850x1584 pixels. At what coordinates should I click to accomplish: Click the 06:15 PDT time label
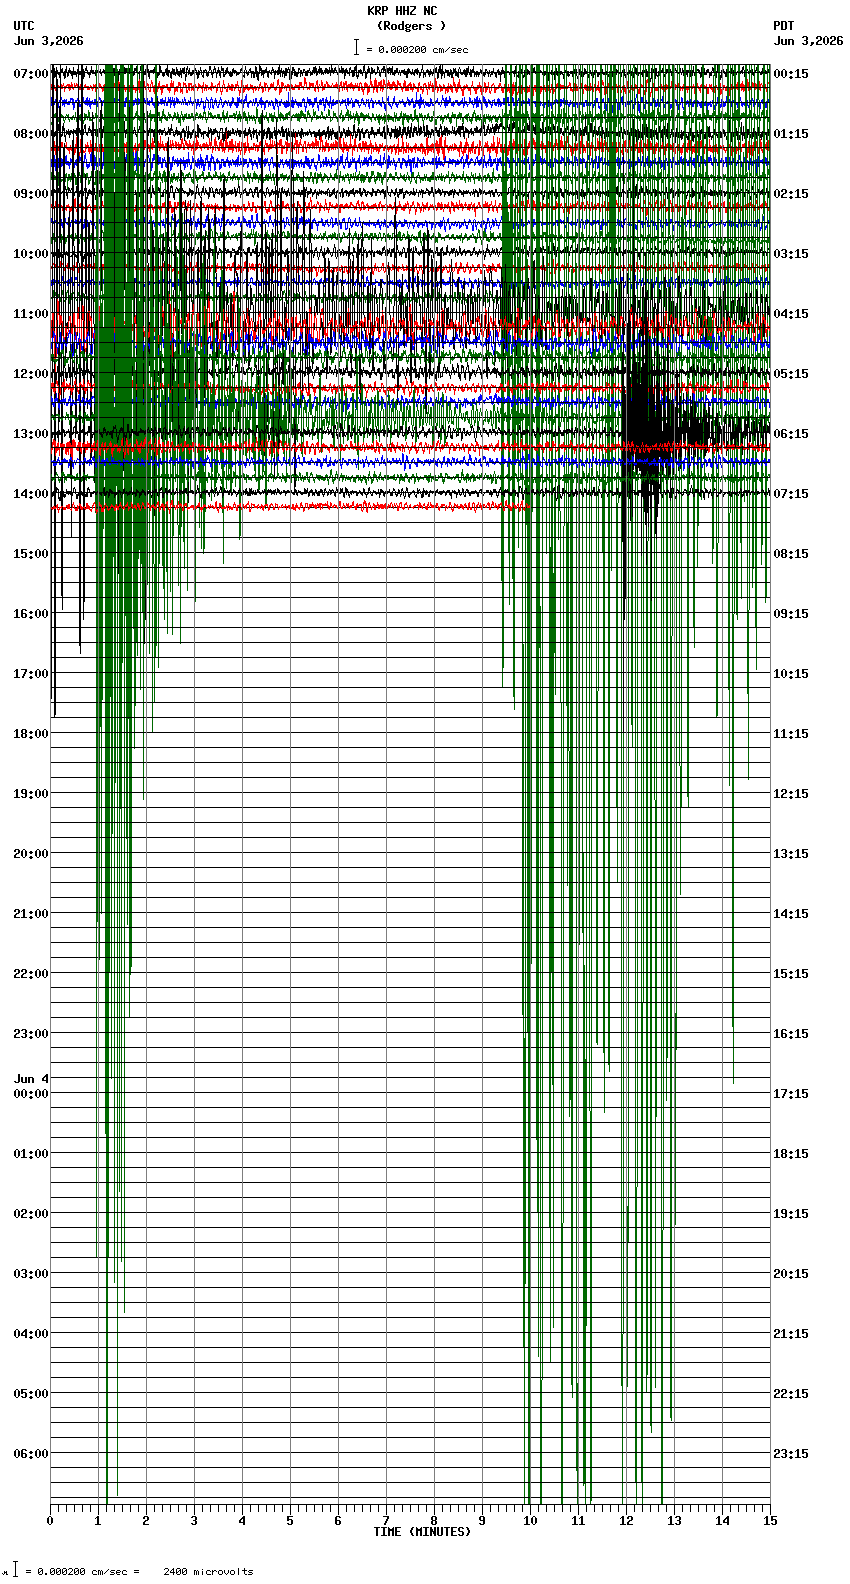(x=791, y=434)
